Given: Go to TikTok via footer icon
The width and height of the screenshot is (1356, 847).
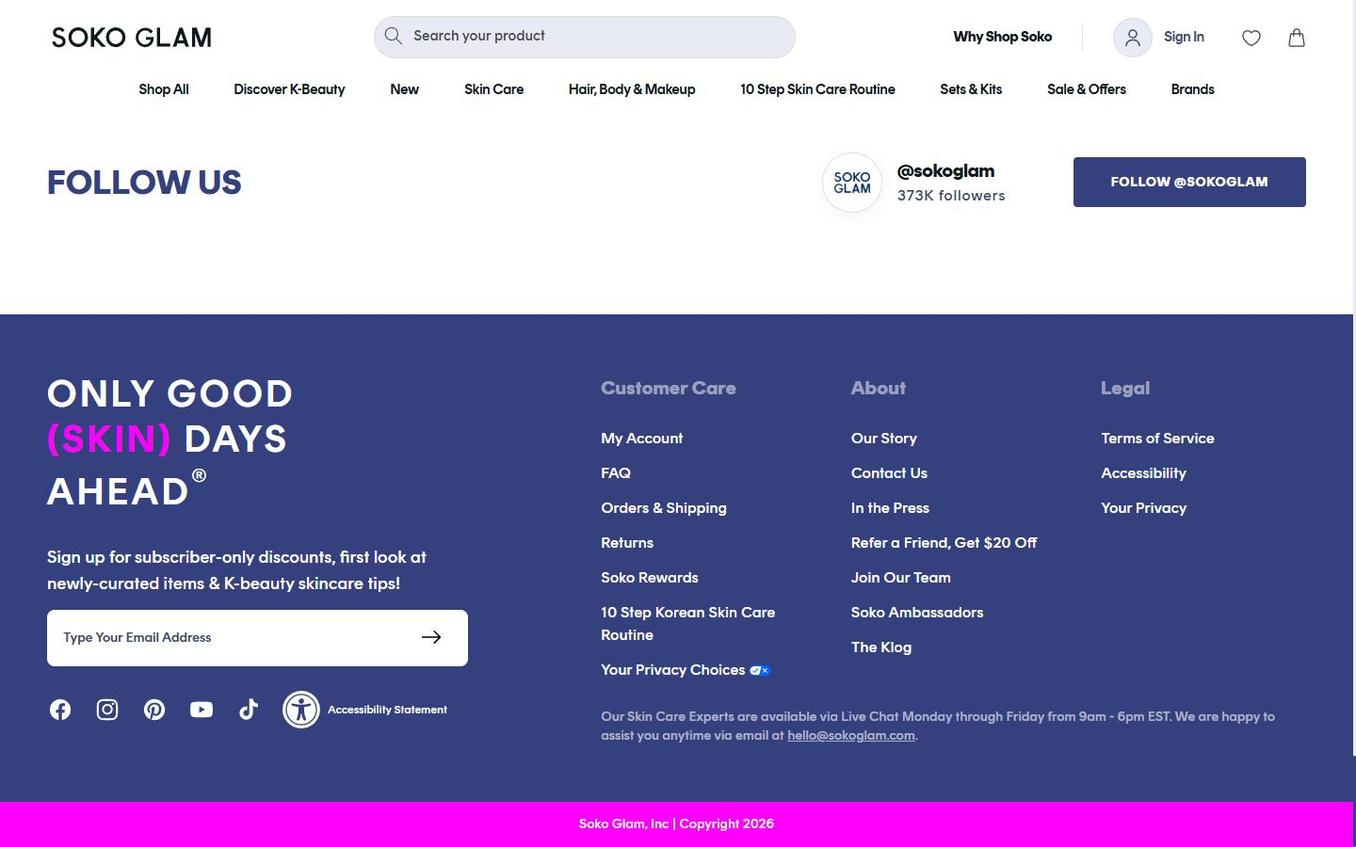Looking at the screenshot, I should point(248,710).
